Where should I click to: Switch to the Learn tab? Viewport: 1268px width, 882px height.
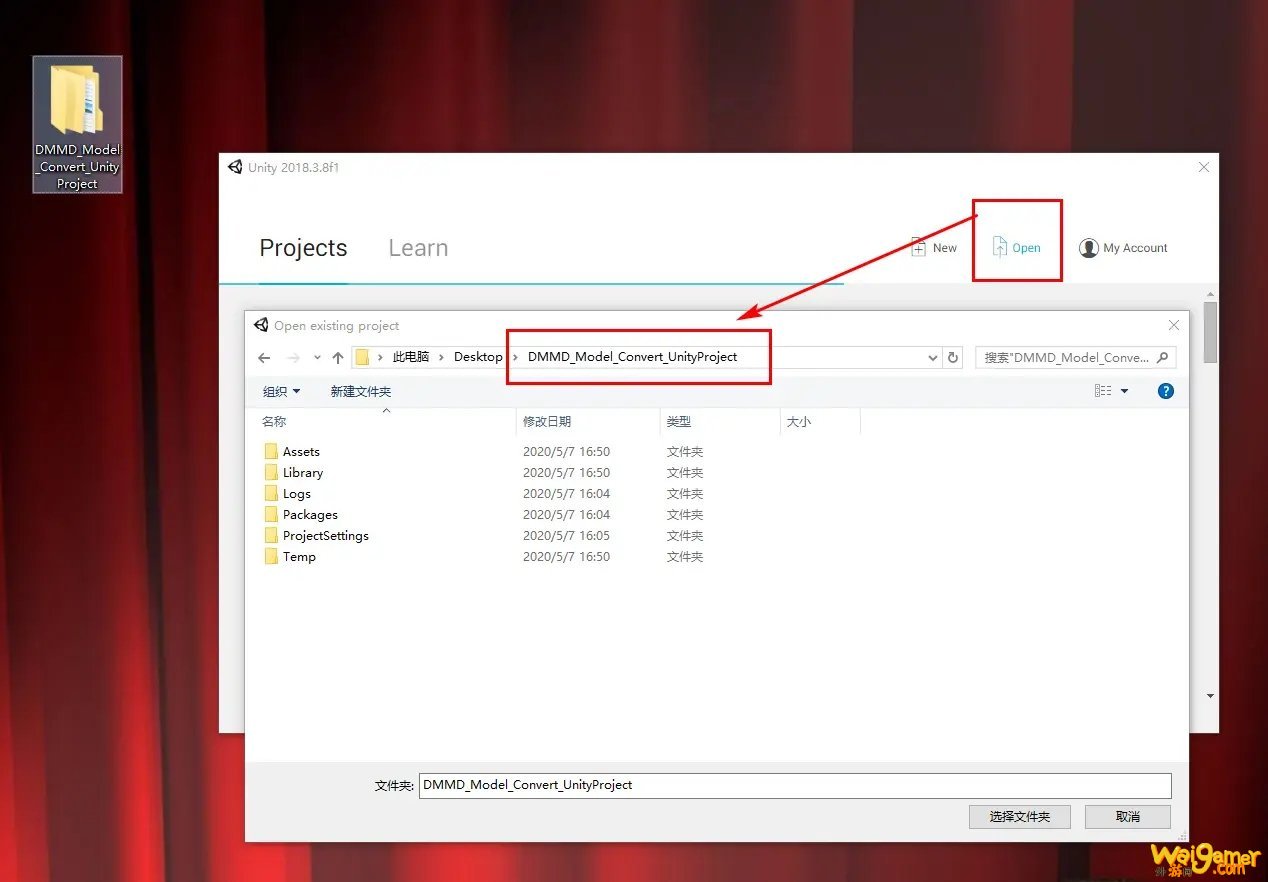click(418, 248)
